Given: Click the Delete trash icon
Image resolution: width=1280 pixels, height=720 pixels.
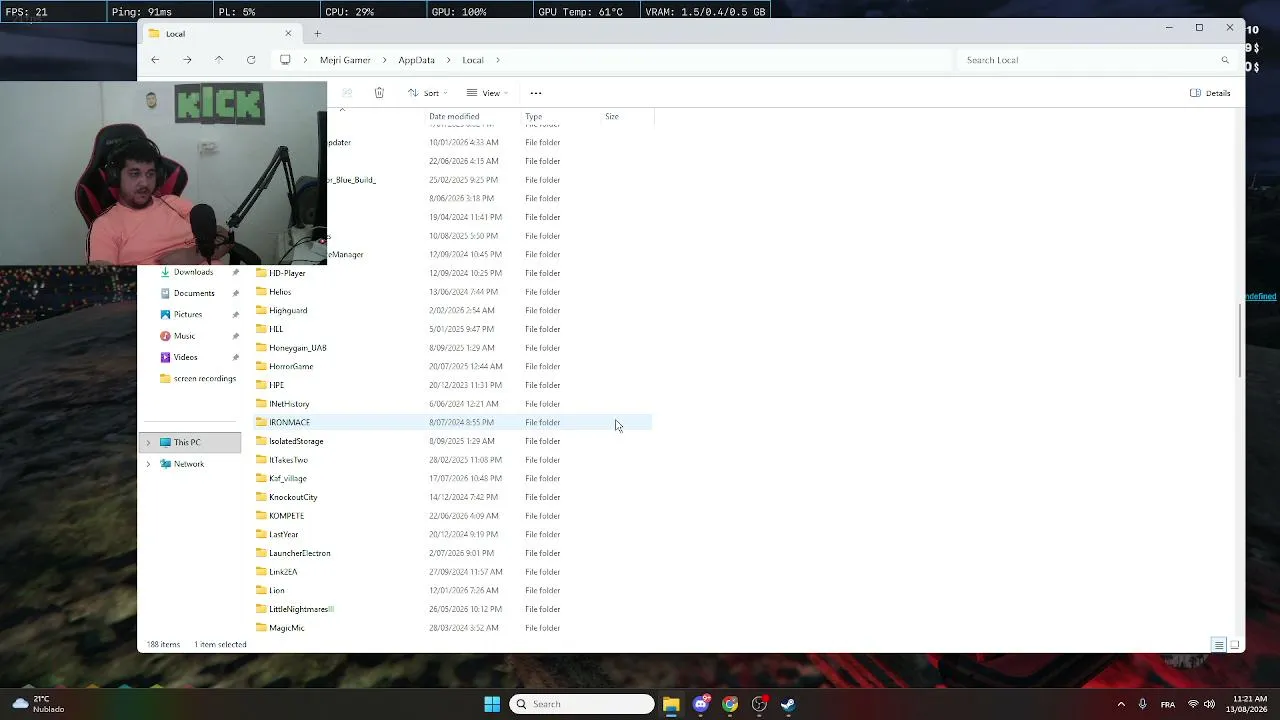Looking at the screenshot, I should click(x=379, y=93).
